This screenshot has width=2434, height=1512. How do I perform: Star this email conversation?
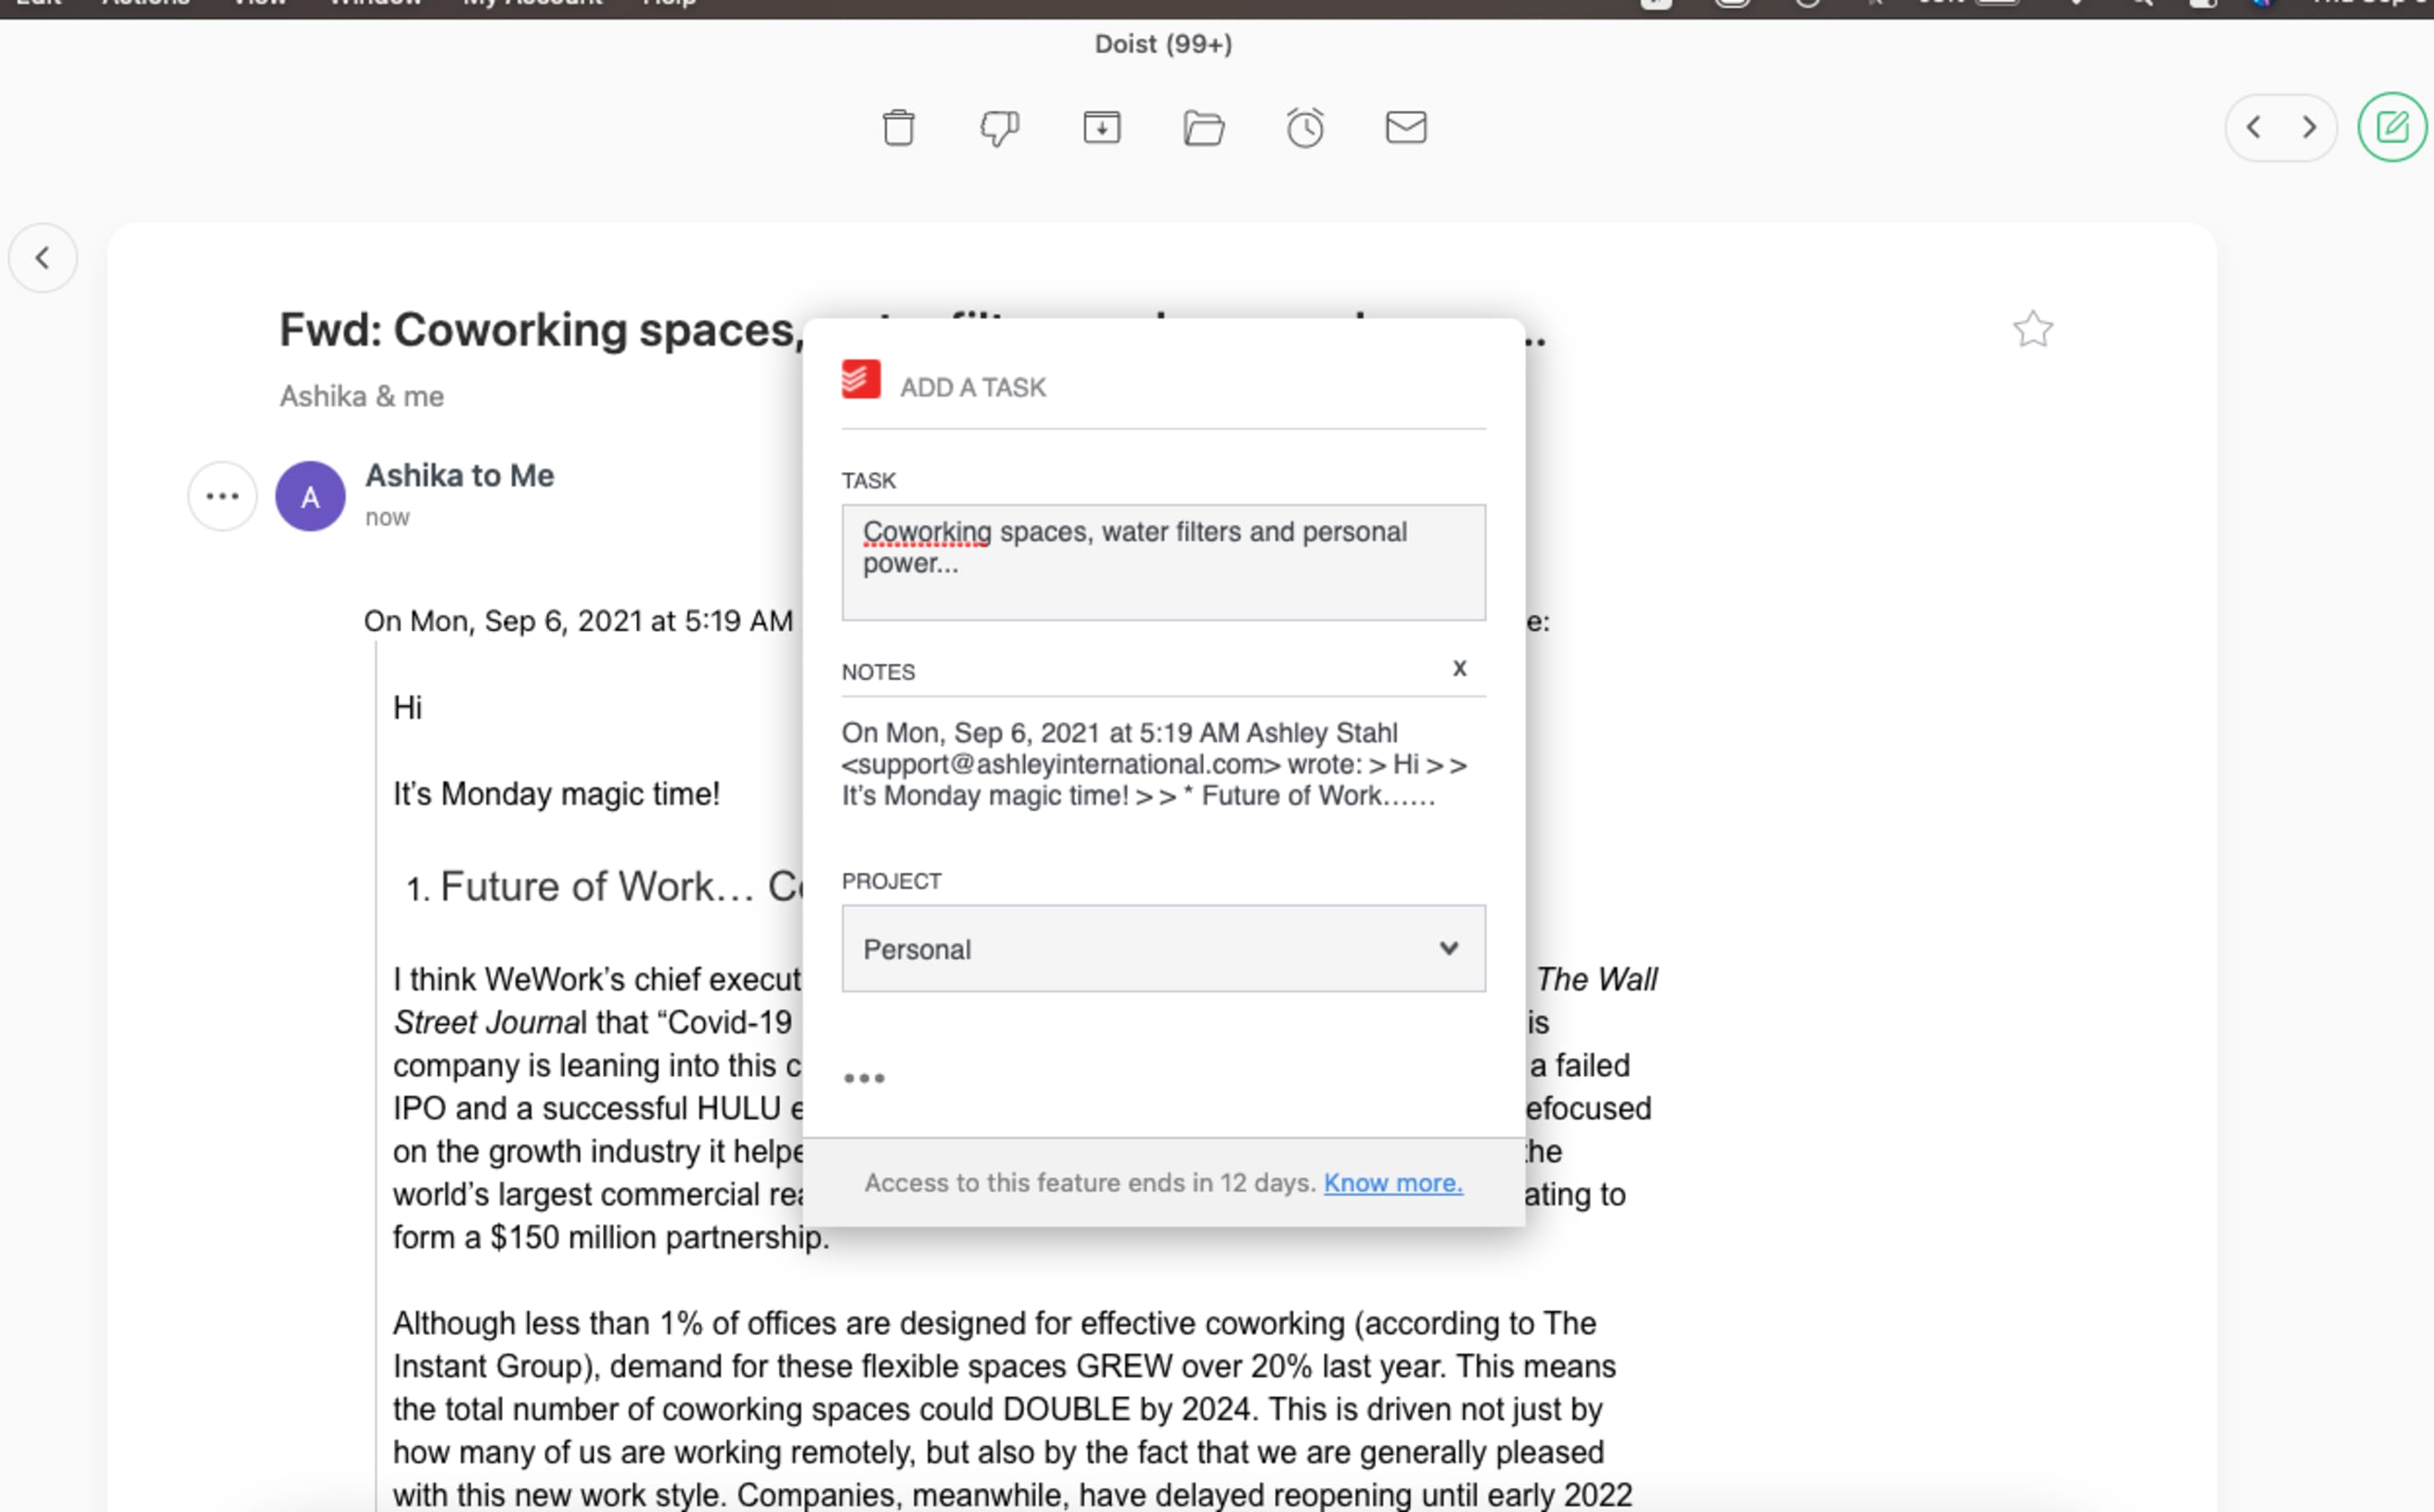click(x=2032, y=329)
